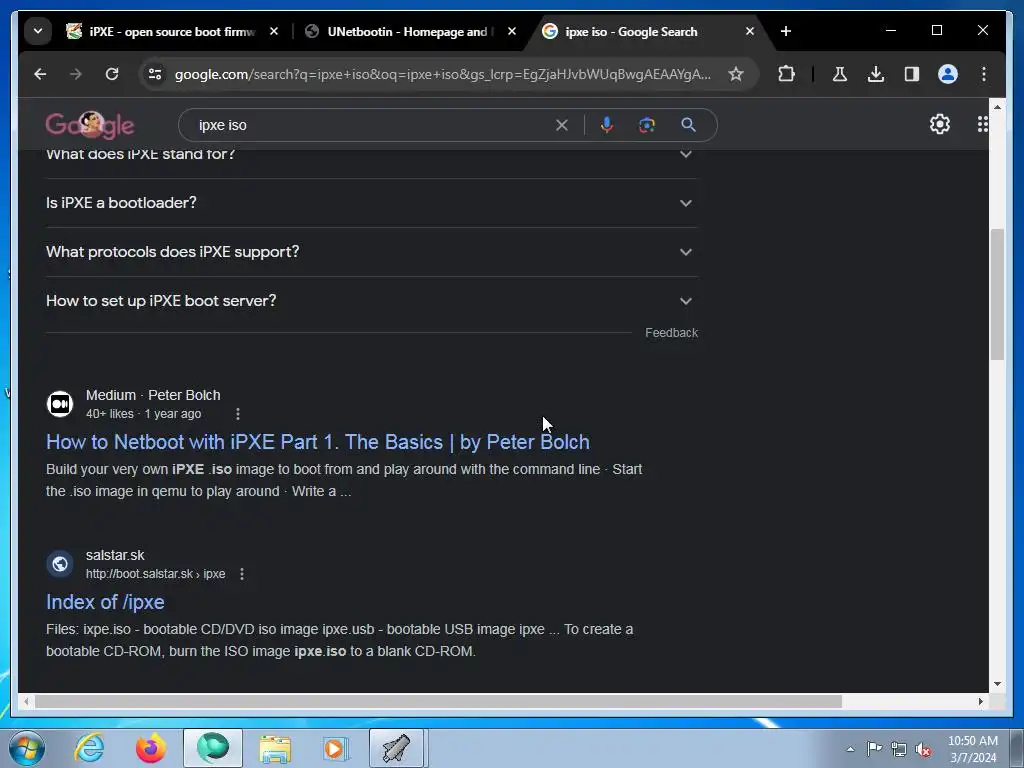Open the tab search dropdown arrow
This screenshot has width=1024, height=768.
pyautogui.click(x=38, y=31)
